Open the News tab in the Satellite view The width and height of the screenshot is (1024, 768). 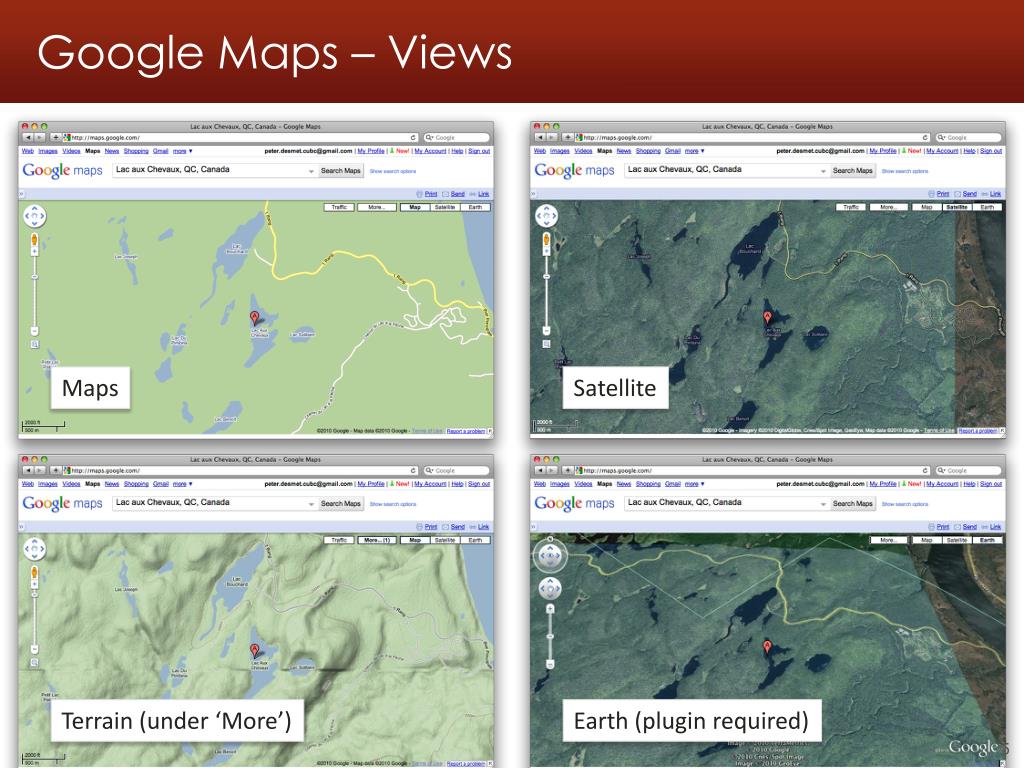624,152
